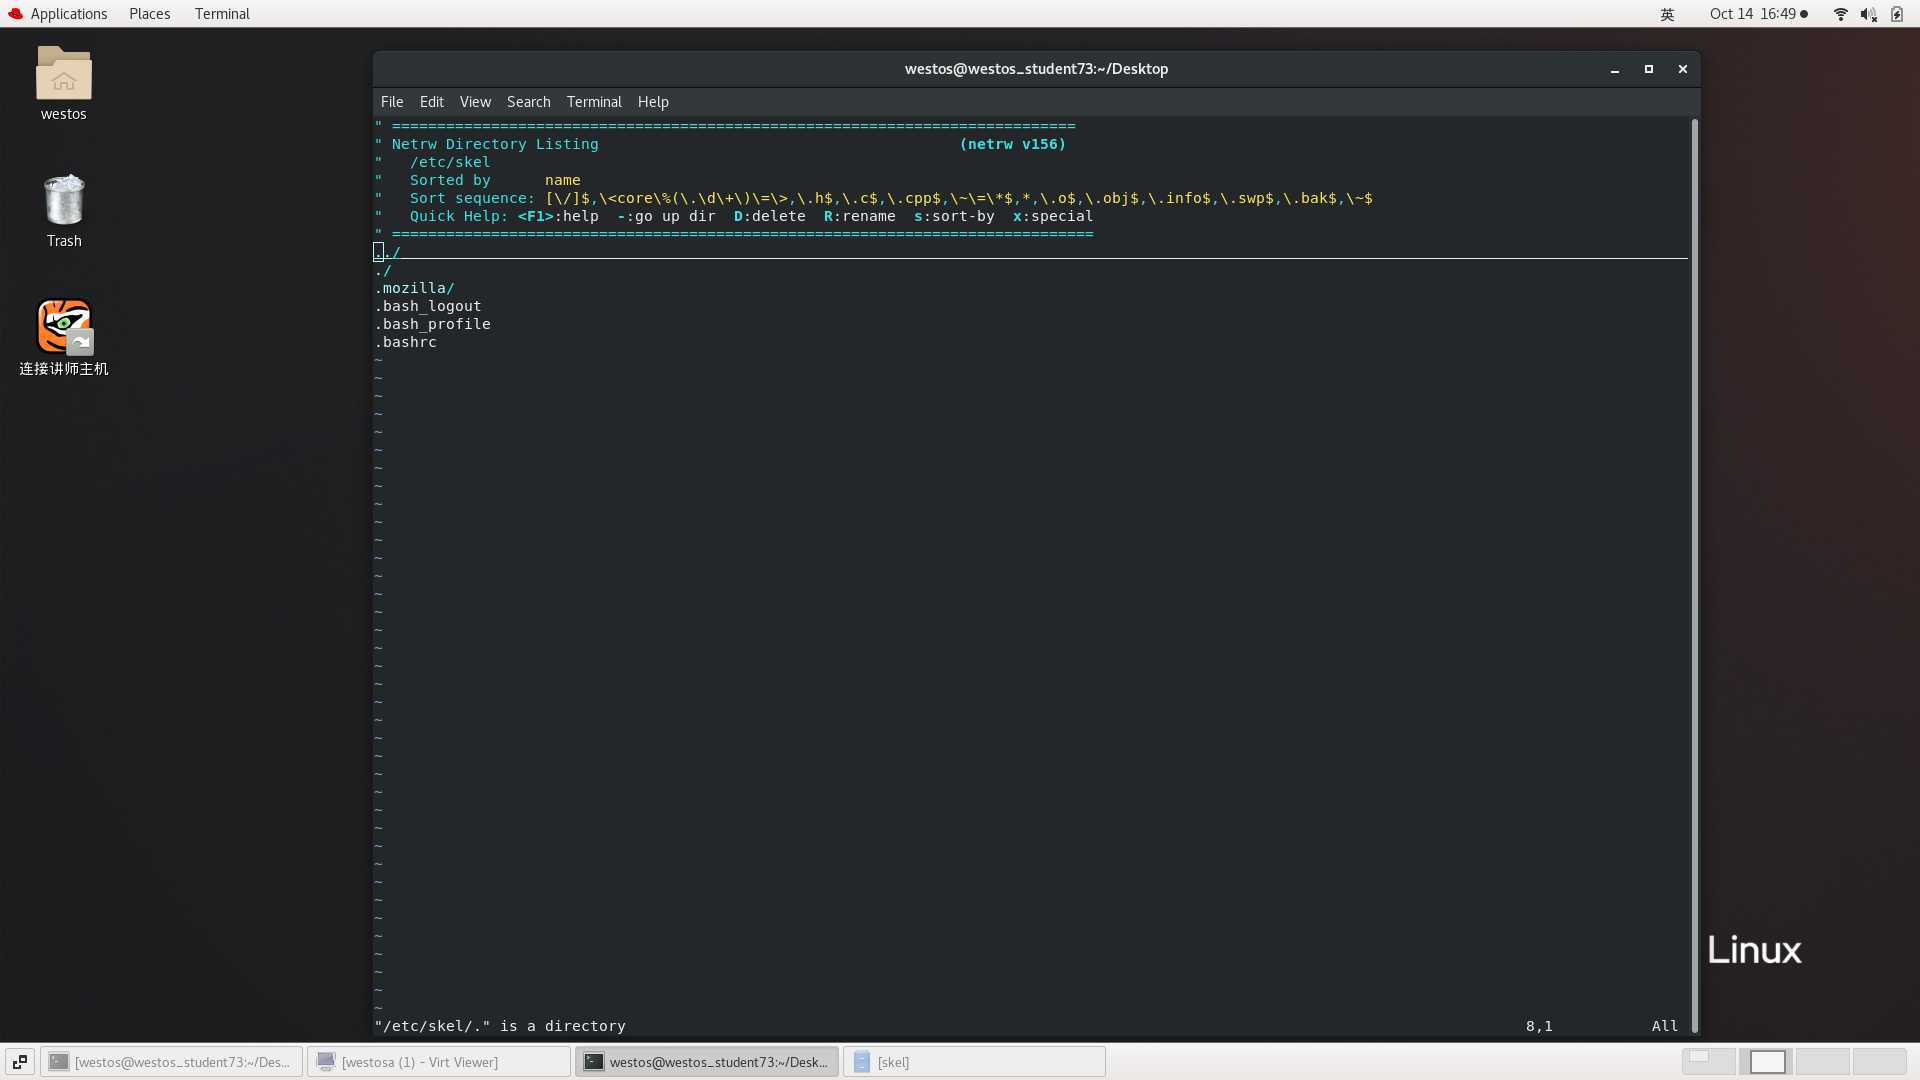1920x1080 pixels.
Task: Switch to first workspace in pager
Action: point(1709,1062)
